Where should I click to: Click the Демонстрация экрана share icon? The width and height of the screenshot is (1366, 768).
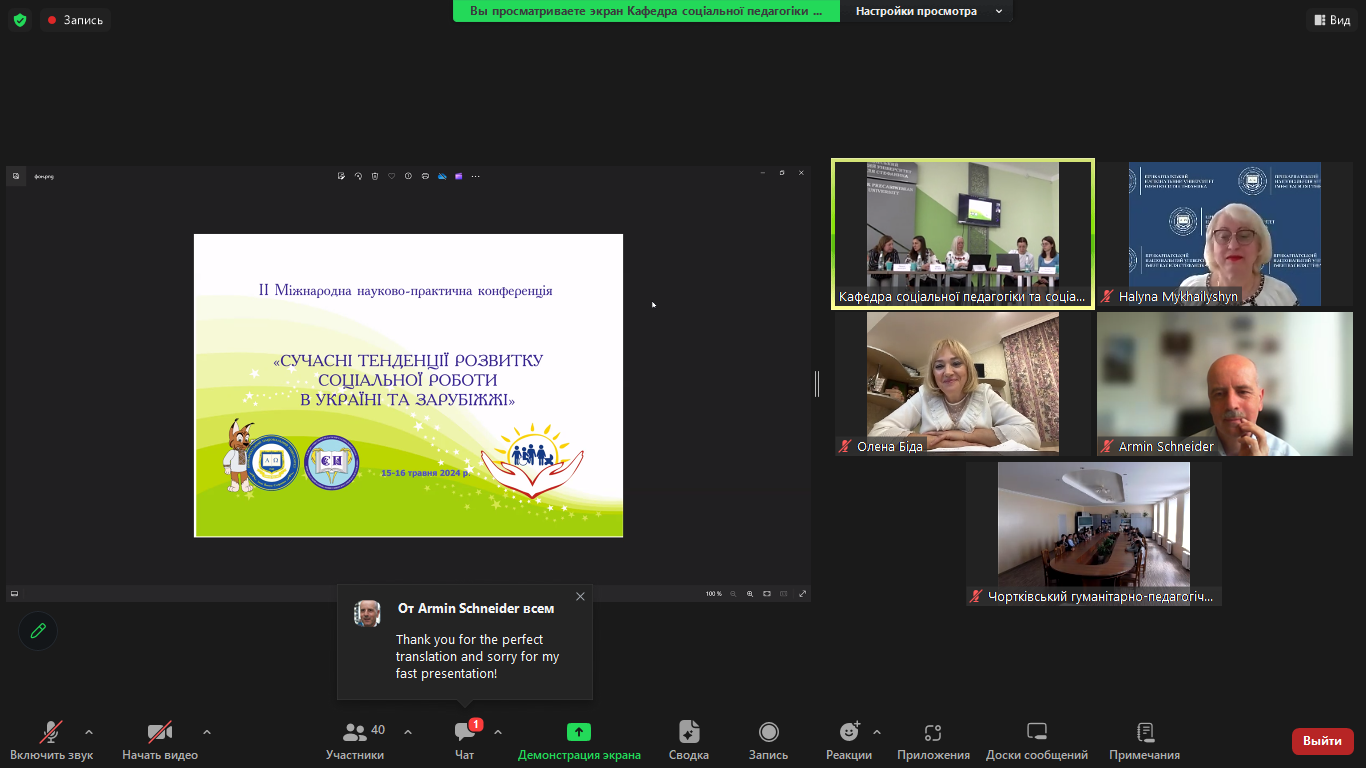[x=579, y=733]
